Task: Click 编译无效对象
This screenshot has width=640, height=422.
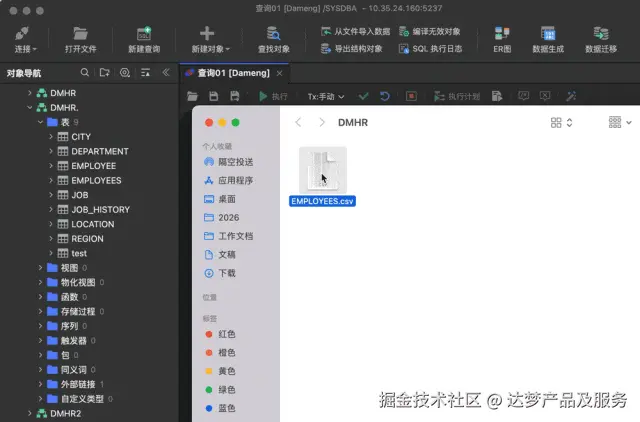Action: [430, 31]
